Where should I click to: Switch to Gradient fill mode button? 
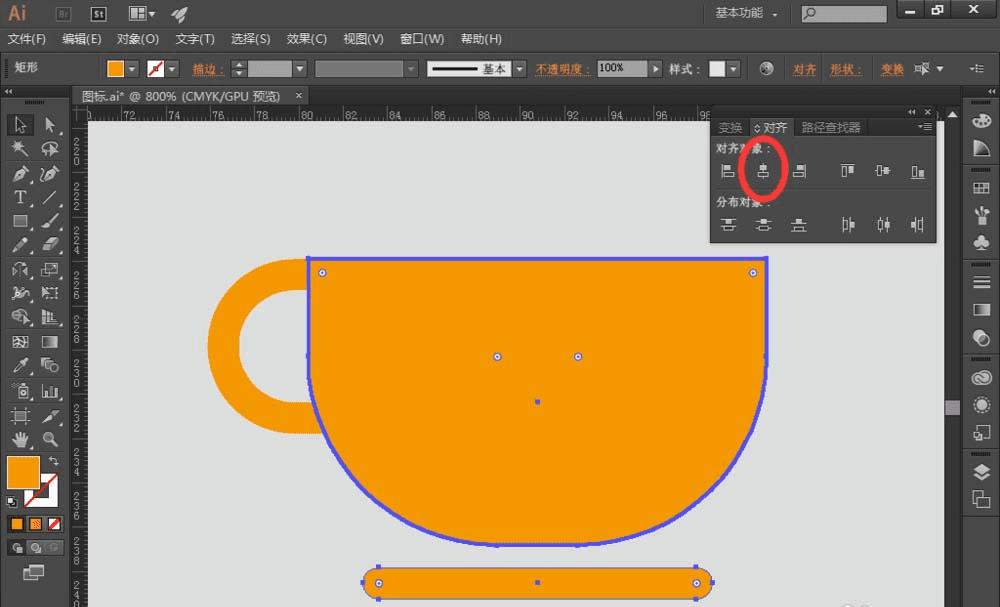36,523
